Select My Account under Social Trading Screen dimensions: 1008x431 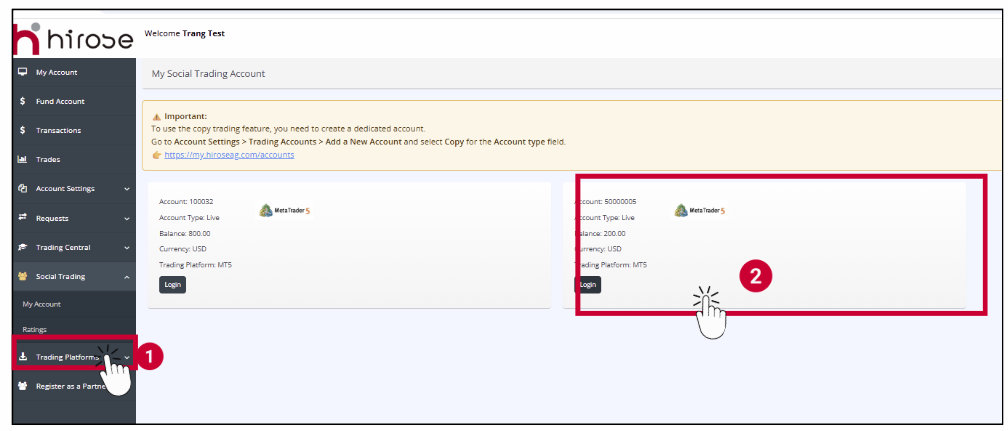41,304
